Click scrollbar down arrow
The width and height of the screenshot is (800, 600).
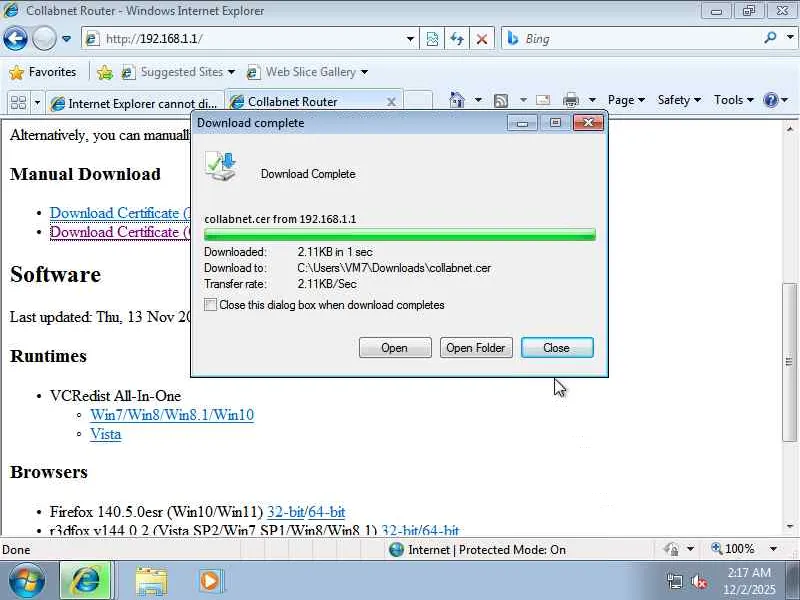(x=790, y=526)
